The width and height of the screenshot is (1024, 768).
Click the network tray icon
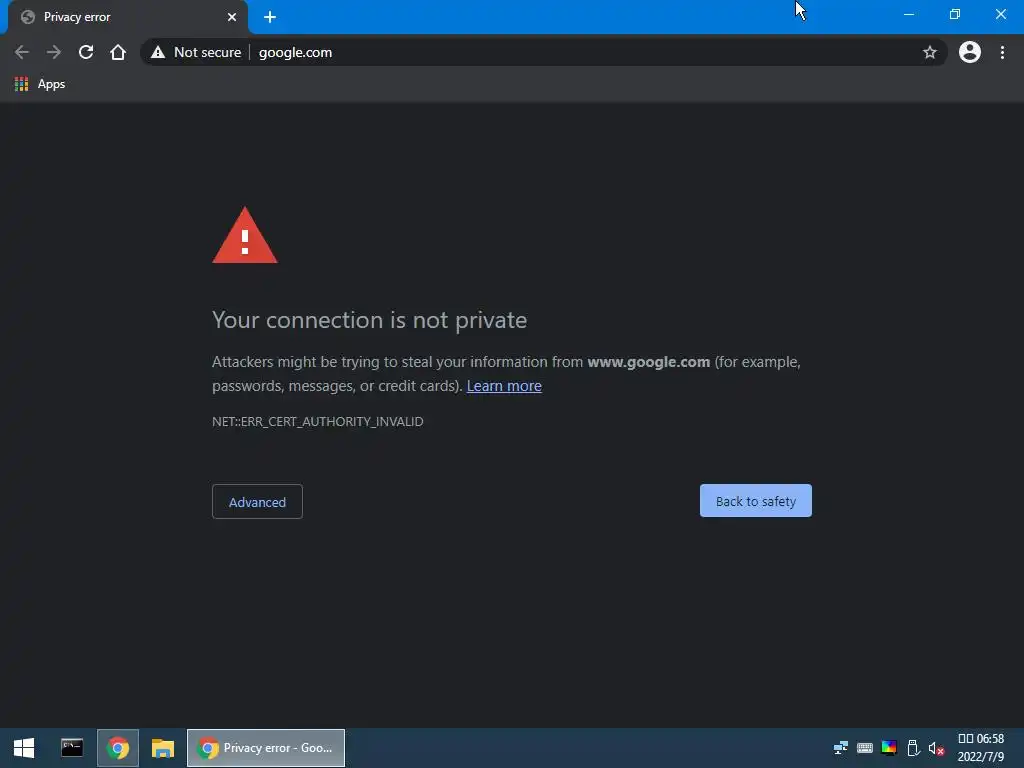click(x=840, y=748)
